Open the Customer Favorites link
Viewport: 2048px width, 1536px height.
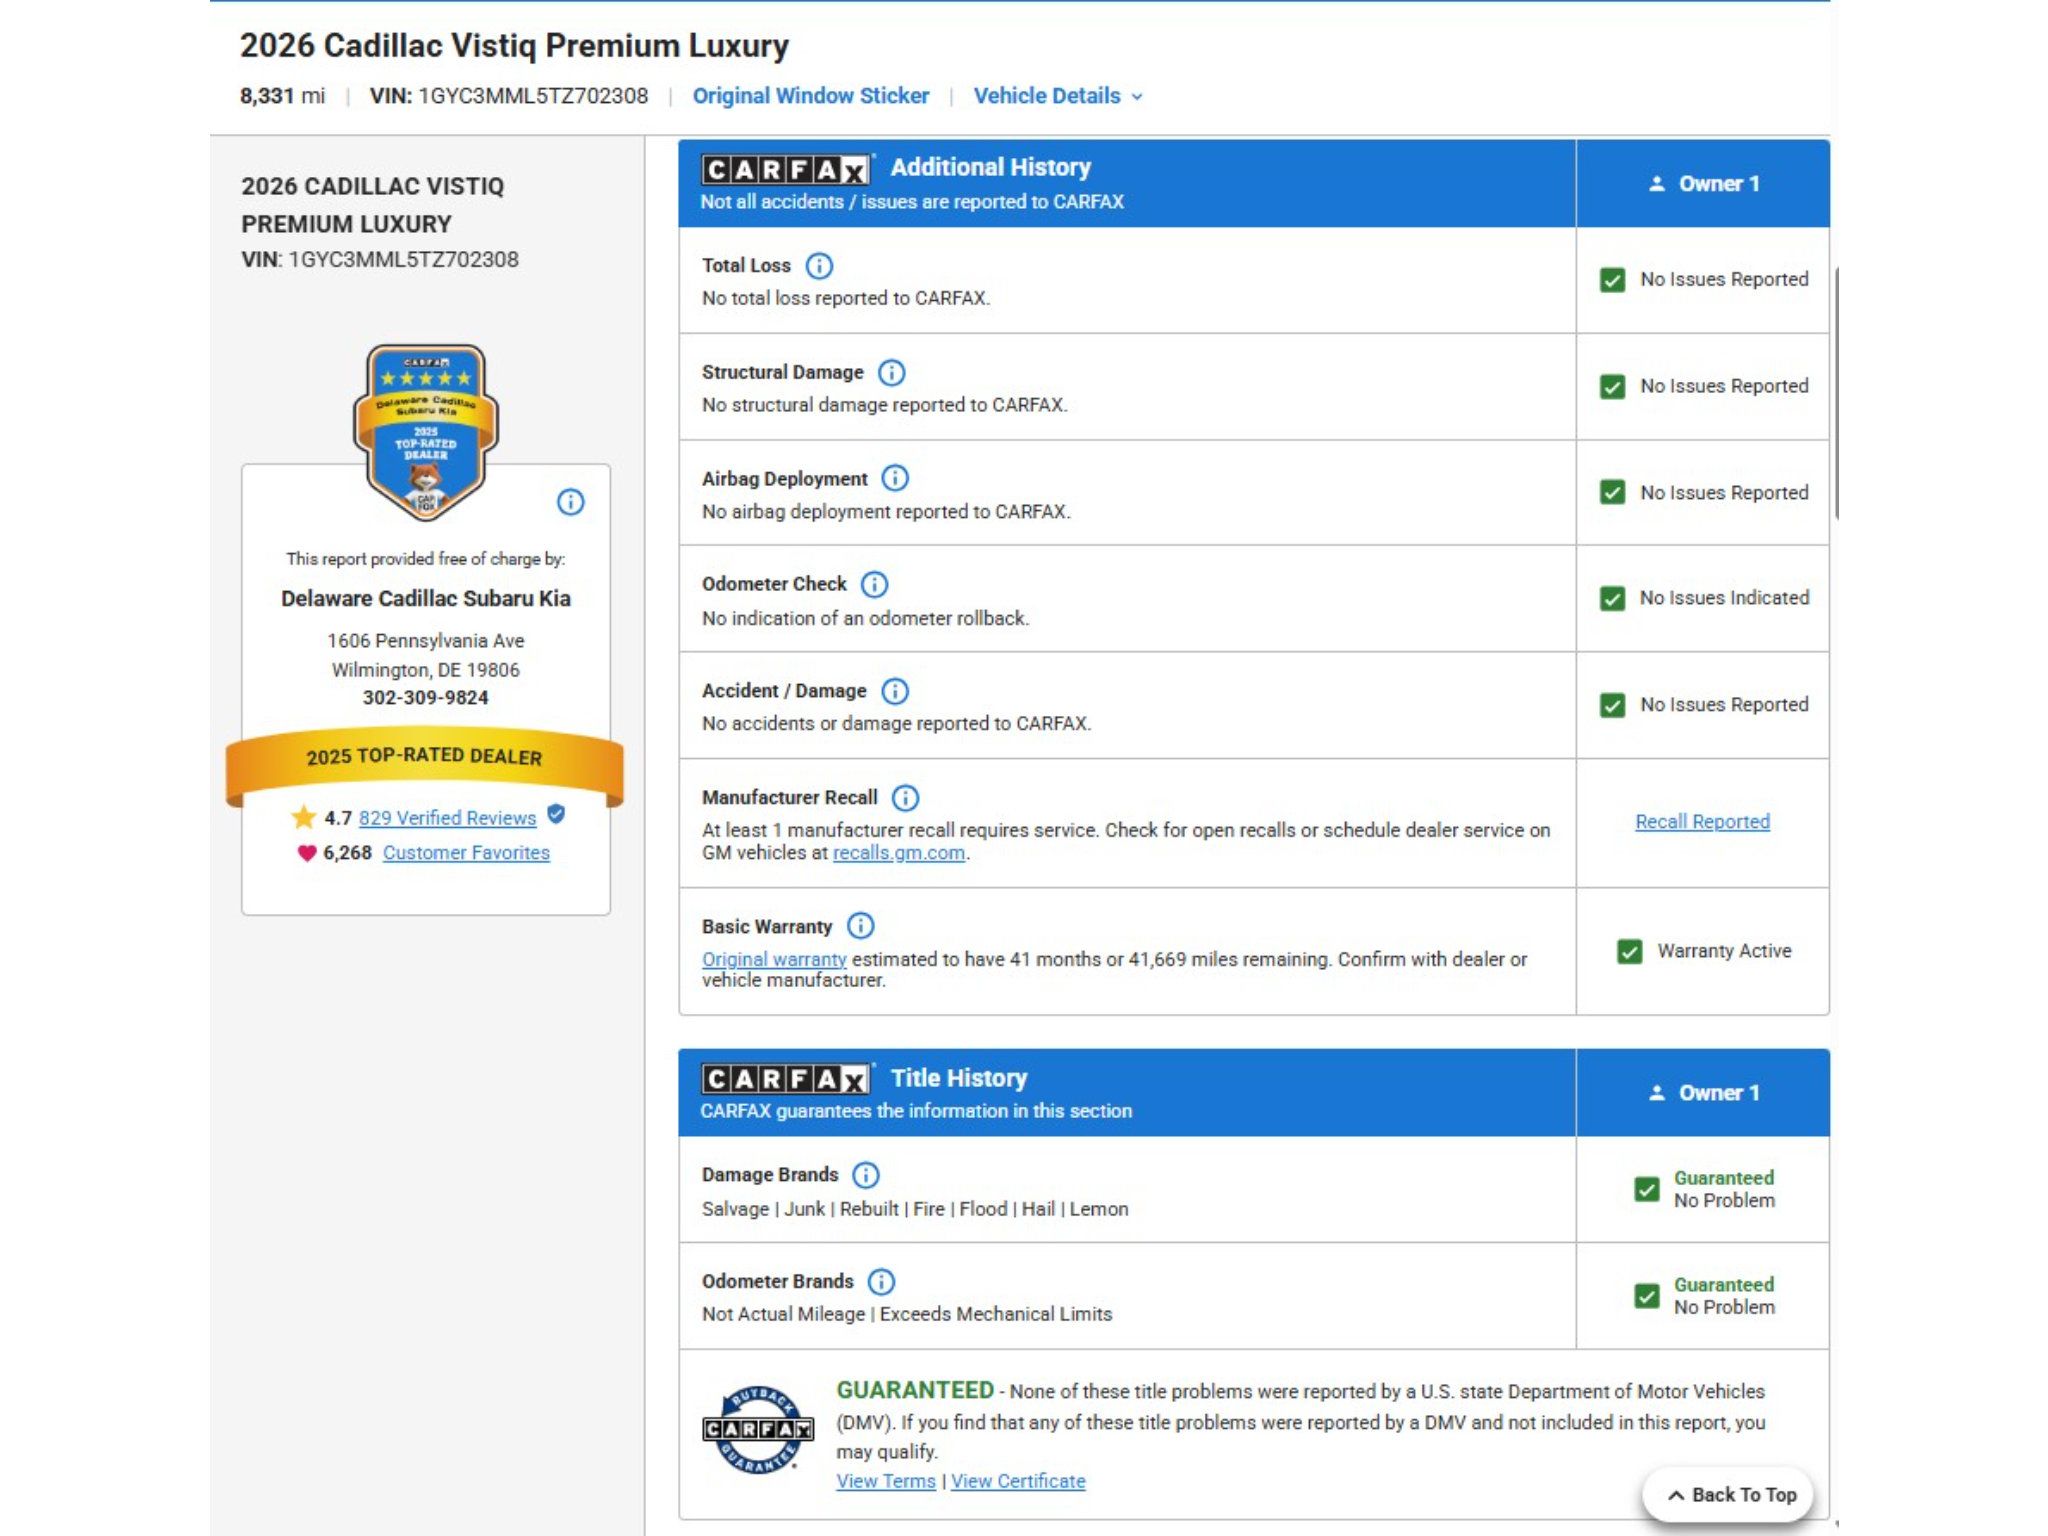click(x=466, y=853)
